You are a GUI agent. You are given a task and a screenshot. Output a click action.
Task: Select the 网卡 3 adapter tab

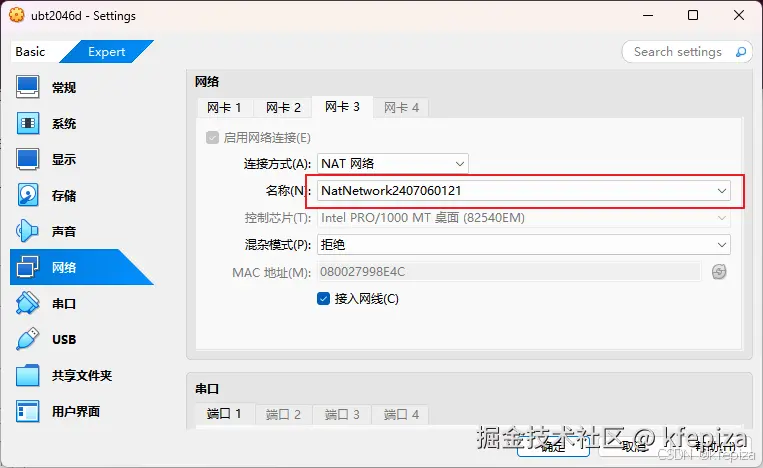342,107
